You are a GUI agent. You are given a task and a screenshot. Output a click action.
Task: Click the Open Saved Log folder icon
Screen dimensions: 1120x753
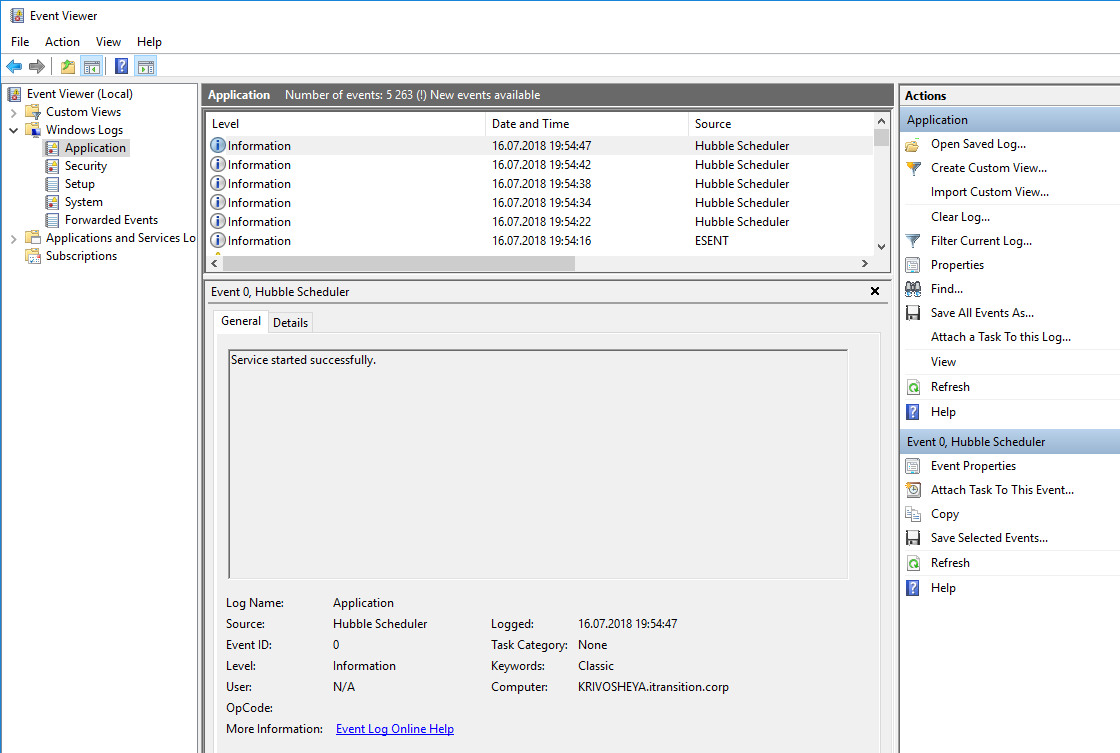click(x=913, y=144)
